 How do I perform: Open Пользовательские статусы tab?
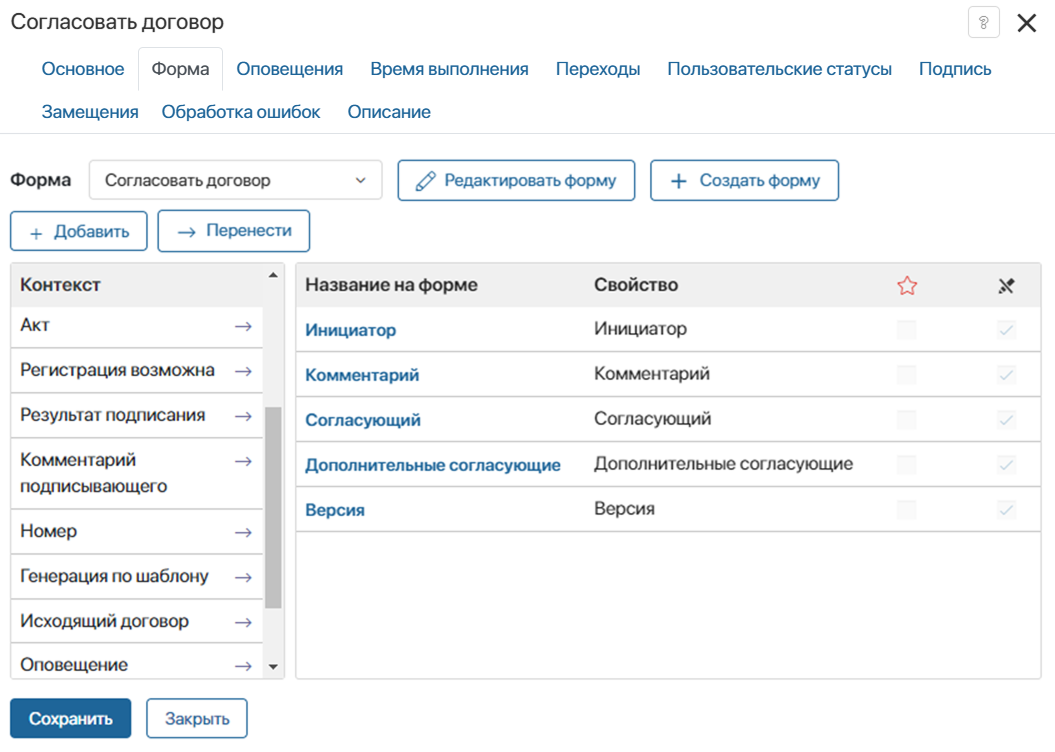tap(780, 69)
